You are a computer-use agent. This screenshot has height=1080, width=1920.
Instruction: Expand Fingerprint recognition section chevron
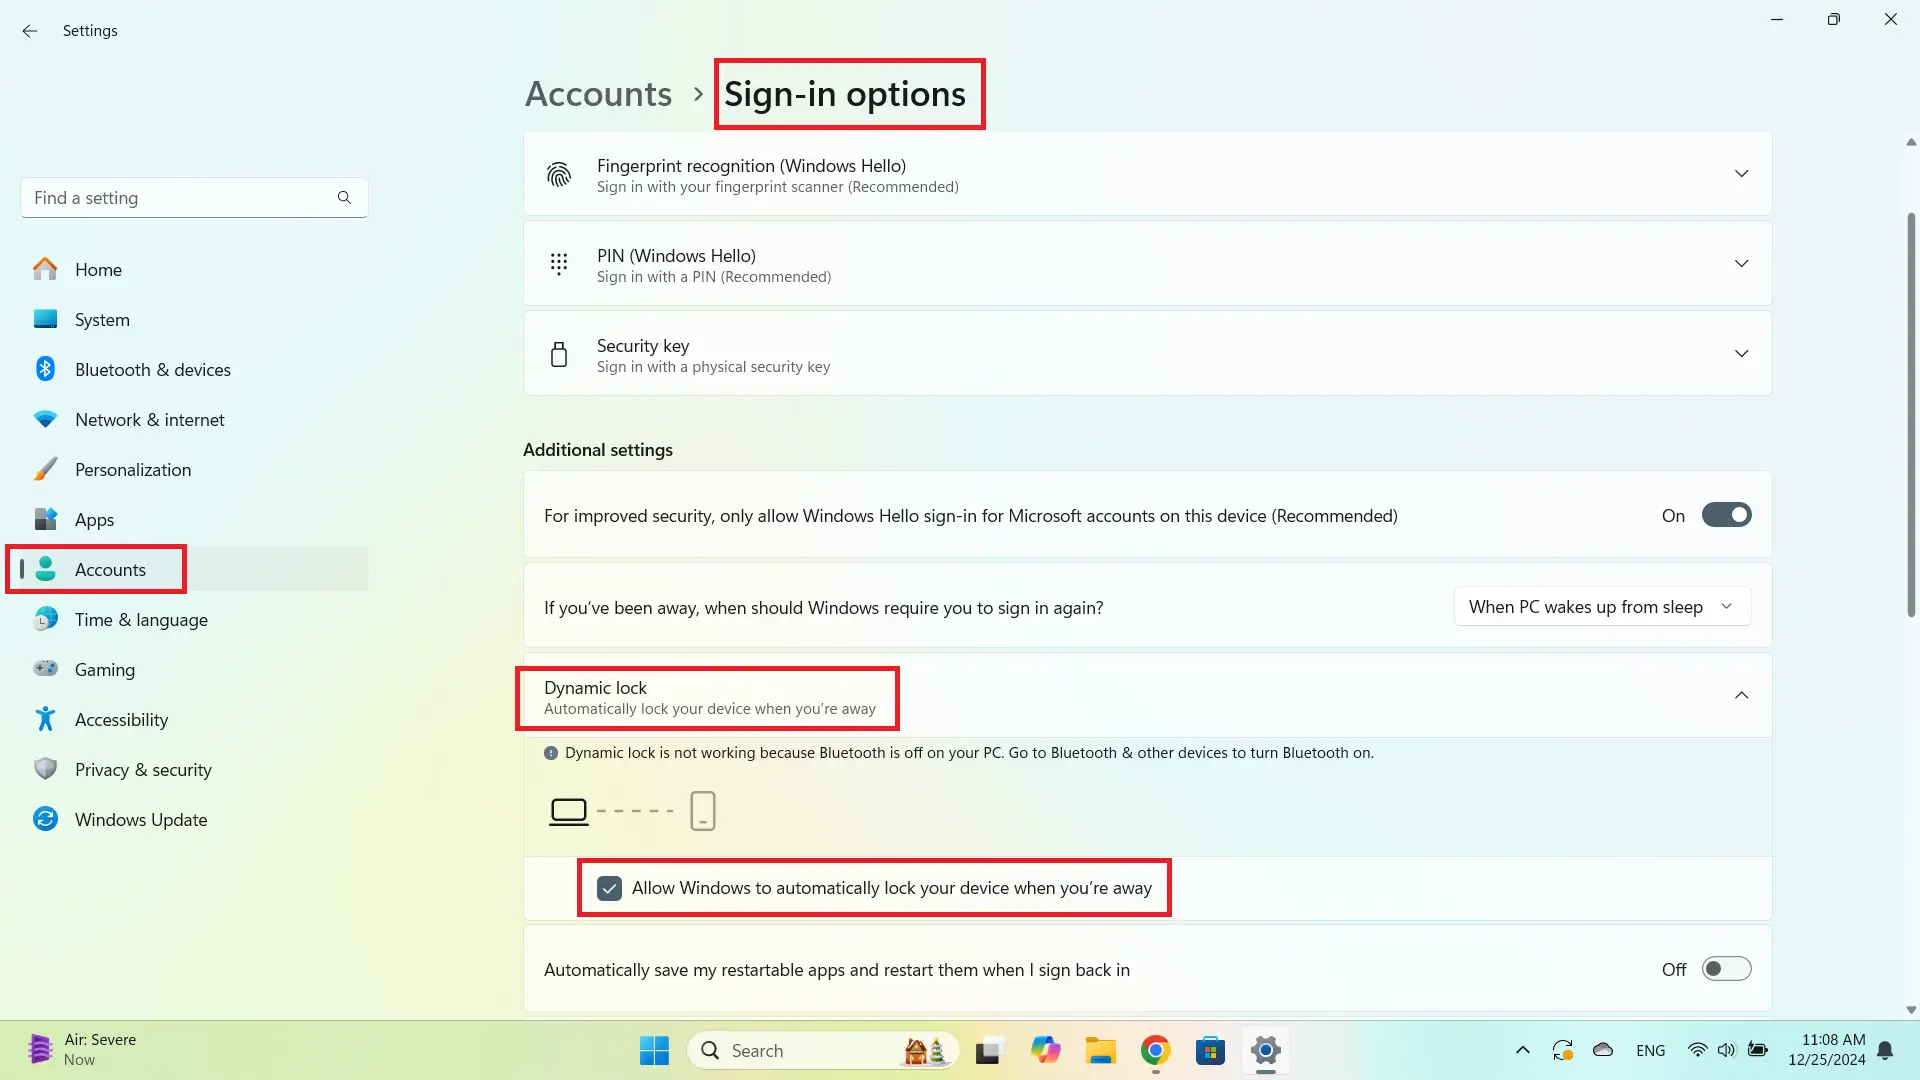[x=1741, y=174]
